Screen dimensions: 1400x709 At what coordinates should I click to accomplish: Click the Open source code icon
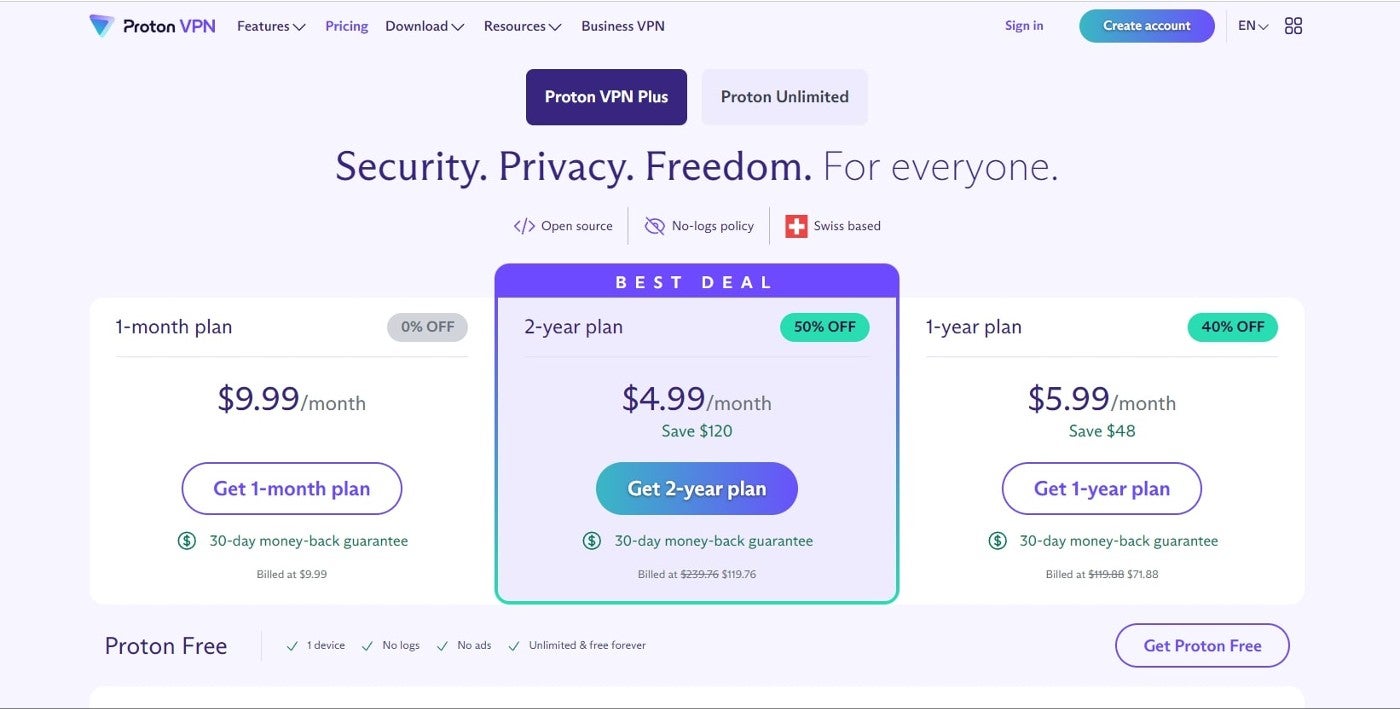click(524, 226)
